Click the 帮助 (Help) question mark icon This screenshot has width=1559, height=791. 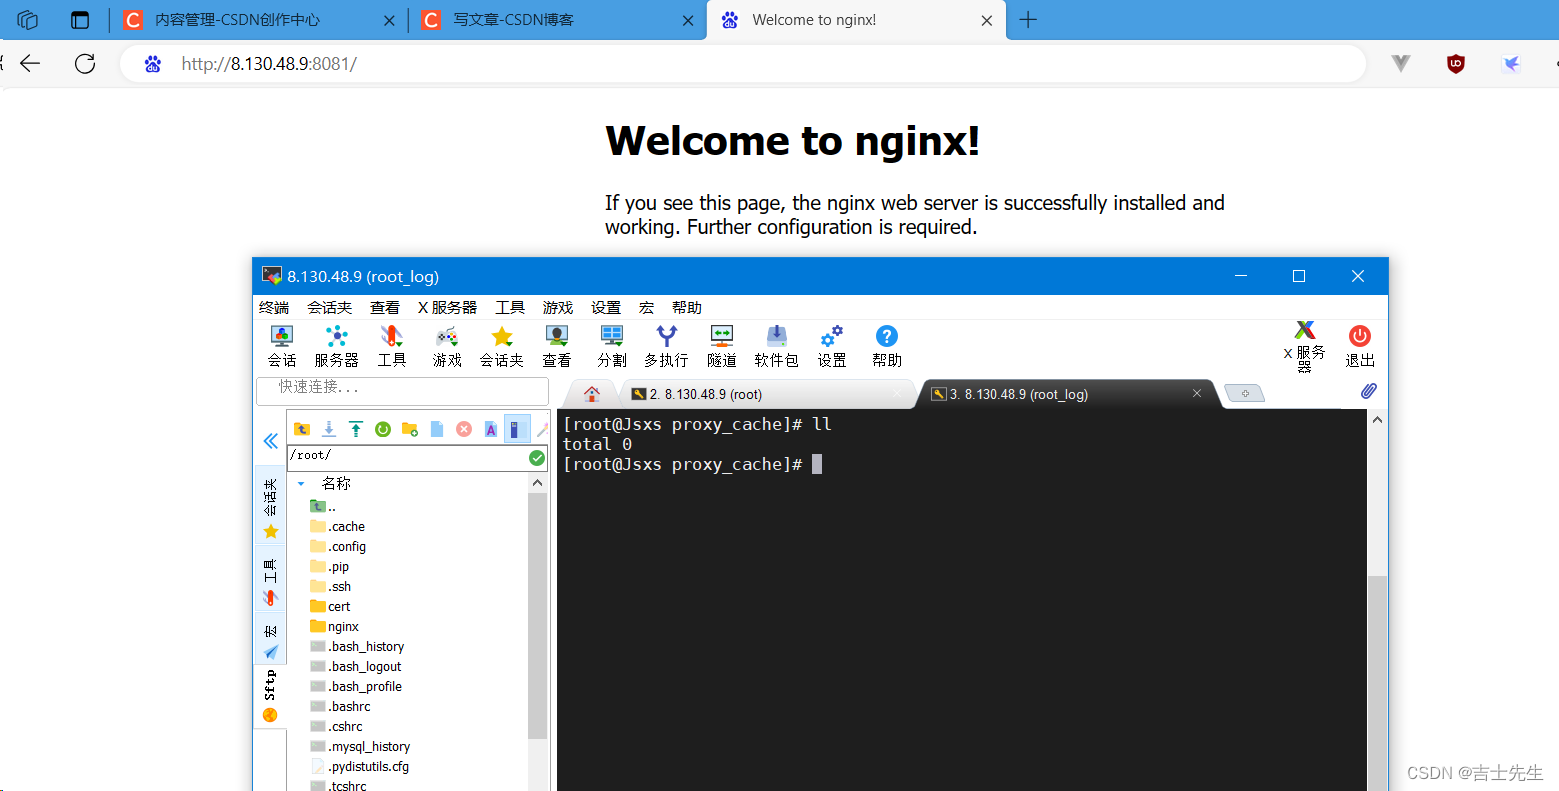pos(887,346)
